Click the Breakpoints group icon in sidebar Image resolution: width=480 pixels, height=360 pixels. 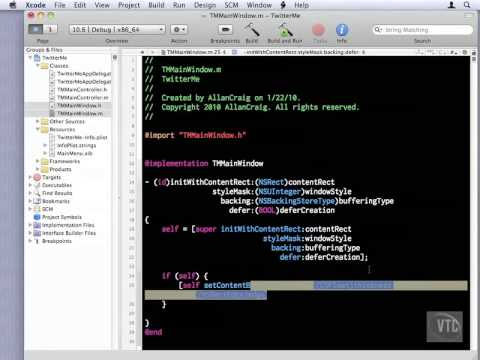click(x=37, y=241)
